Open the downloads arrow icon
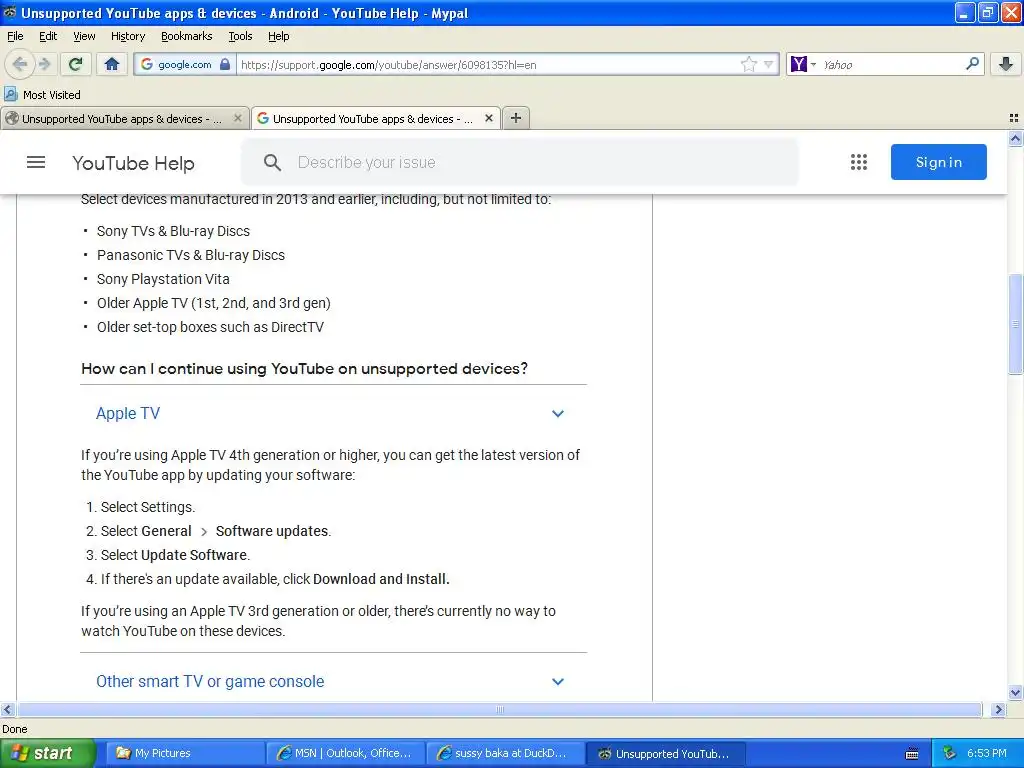 (1006, 64)
